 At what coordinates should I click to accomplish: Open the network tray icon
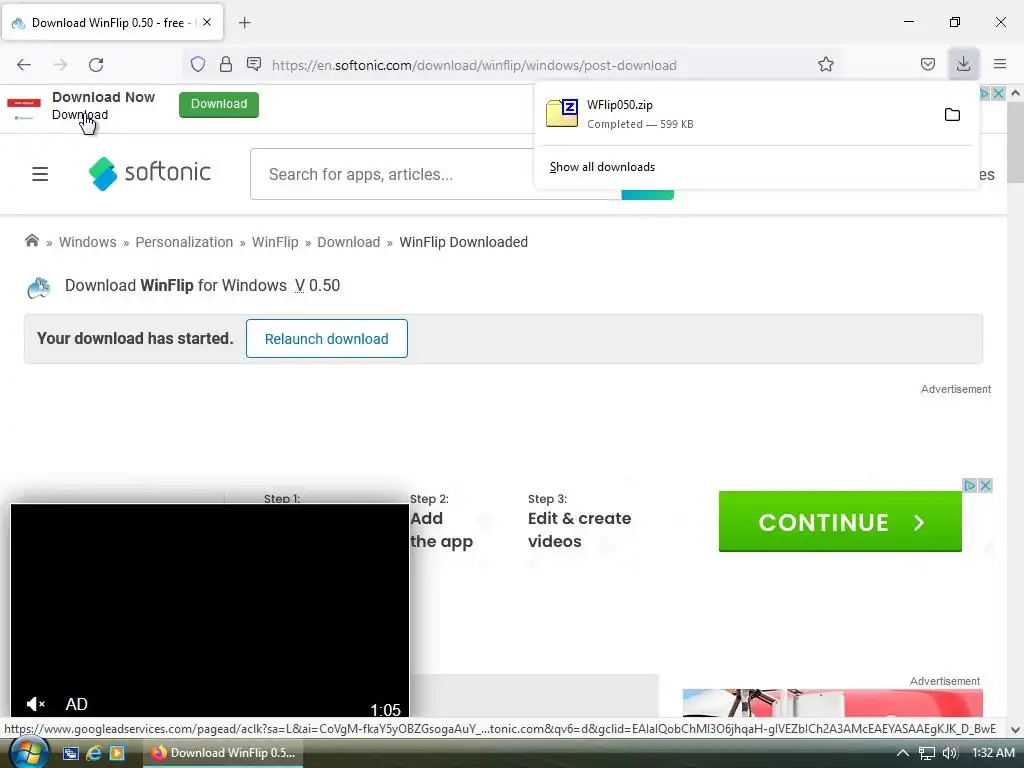coord(927,753)
